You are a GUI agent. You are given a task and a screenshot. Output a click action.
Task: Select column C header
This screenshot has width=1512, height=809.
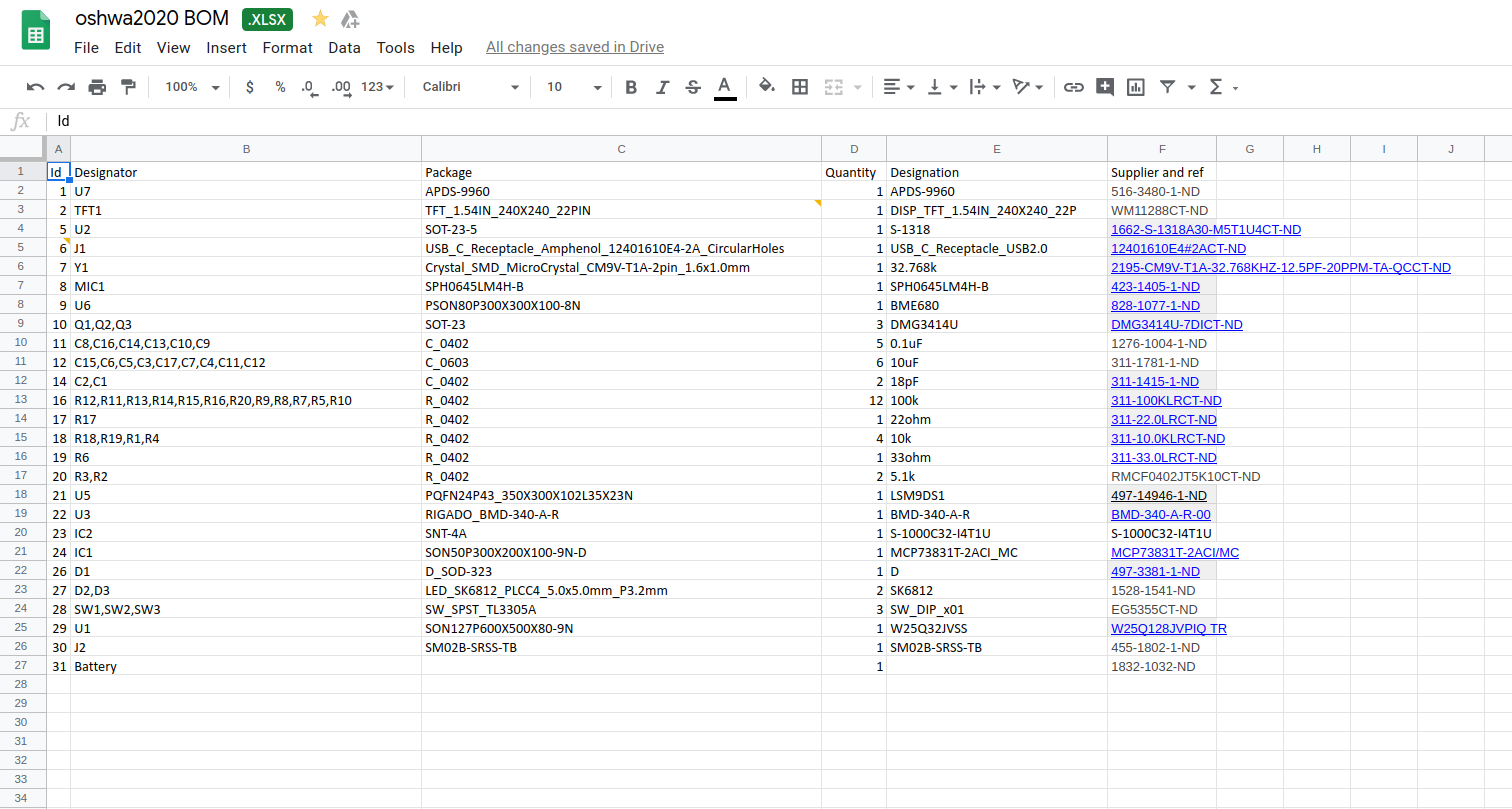coord(621,149)
